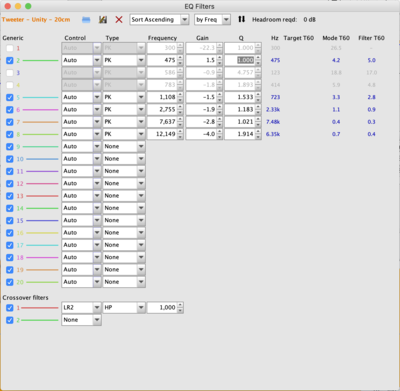The height and width of the screenshot is (391, 400).
Task: Click the red X delete filters icon
Action: [119, 20]
